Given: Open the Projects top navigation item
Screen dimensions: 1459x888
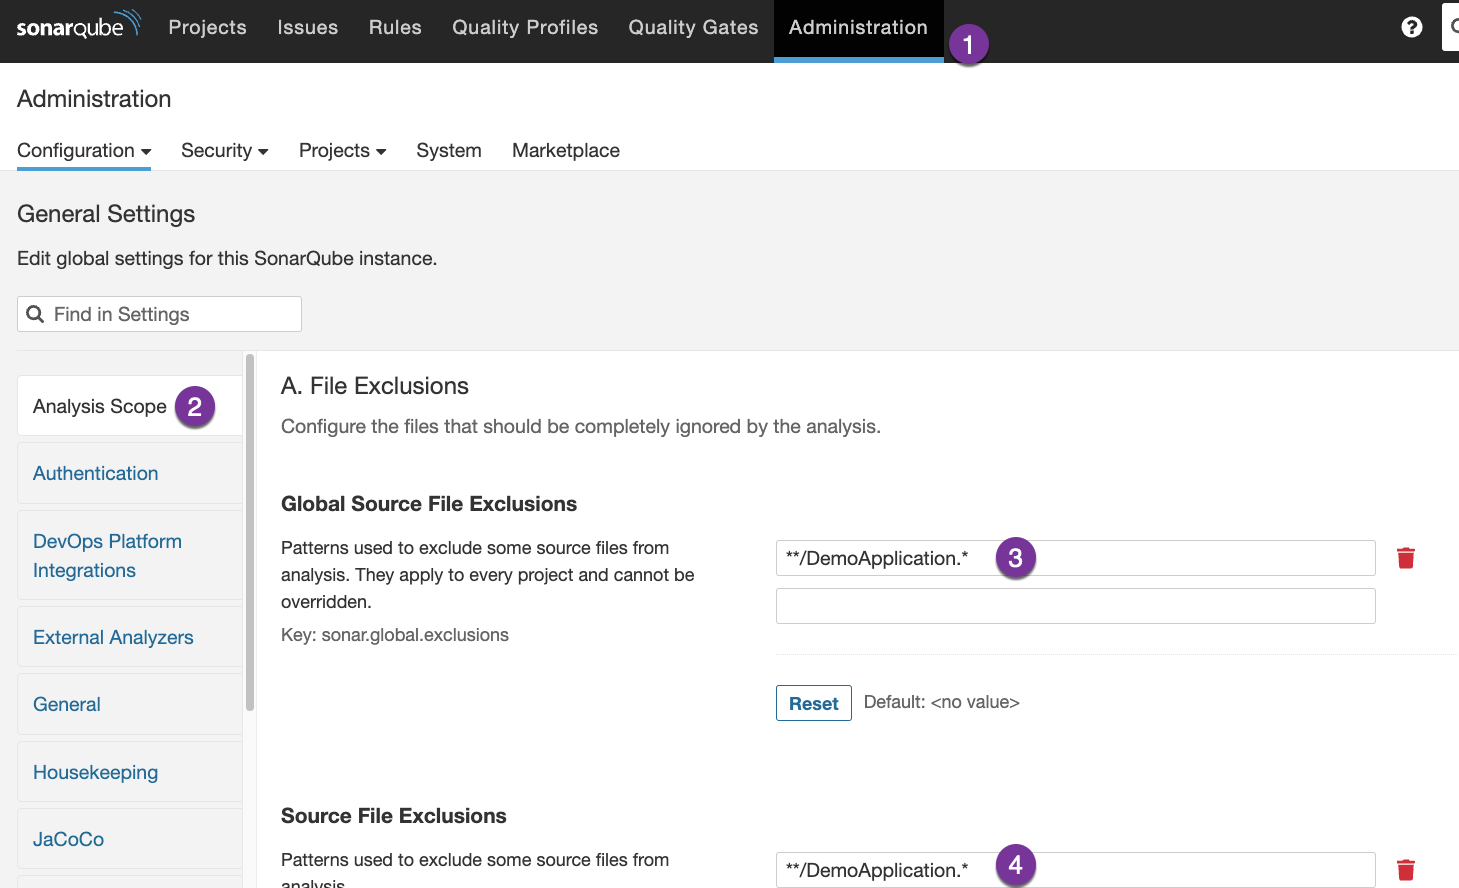Looking at the screenshot, I should coord(207,27).
